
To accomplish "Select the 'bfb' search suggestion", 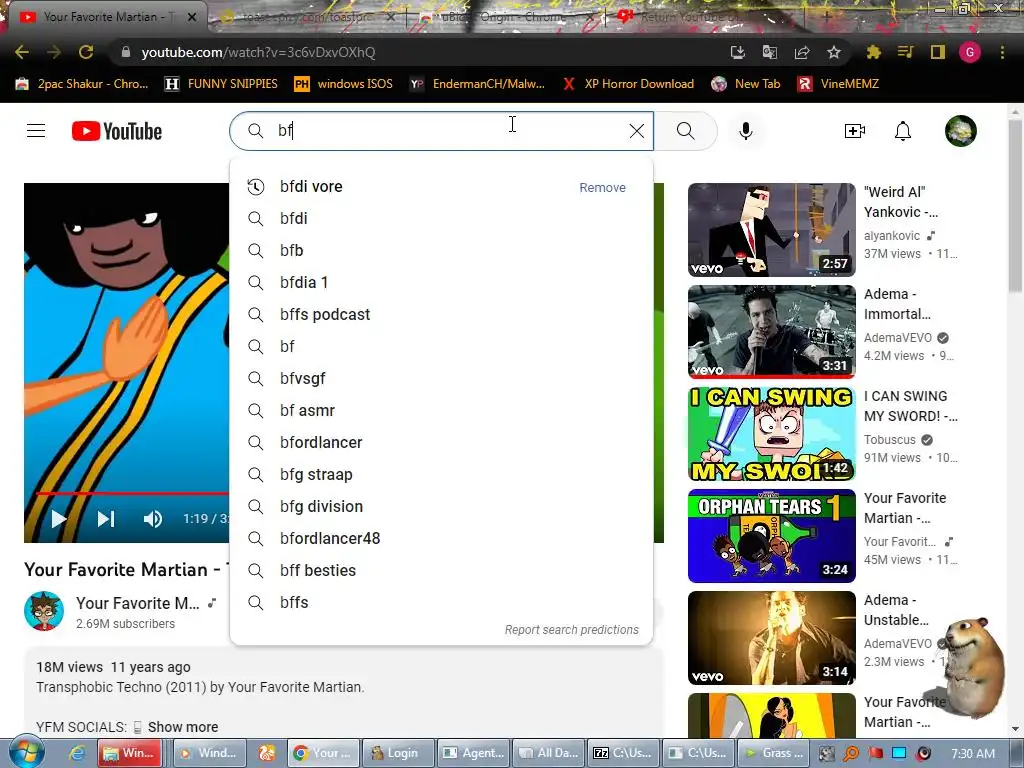I will coord(441,251).
